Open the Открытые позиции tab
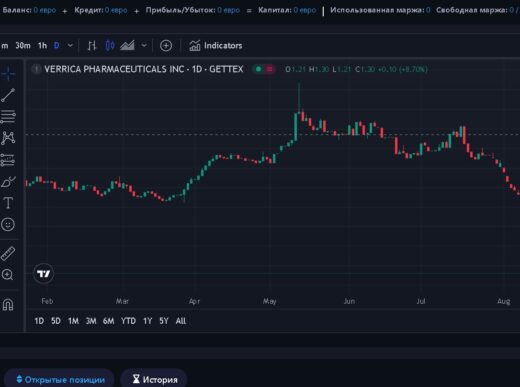The height and width of the screenshot is (387, 520). pos(60,379)
